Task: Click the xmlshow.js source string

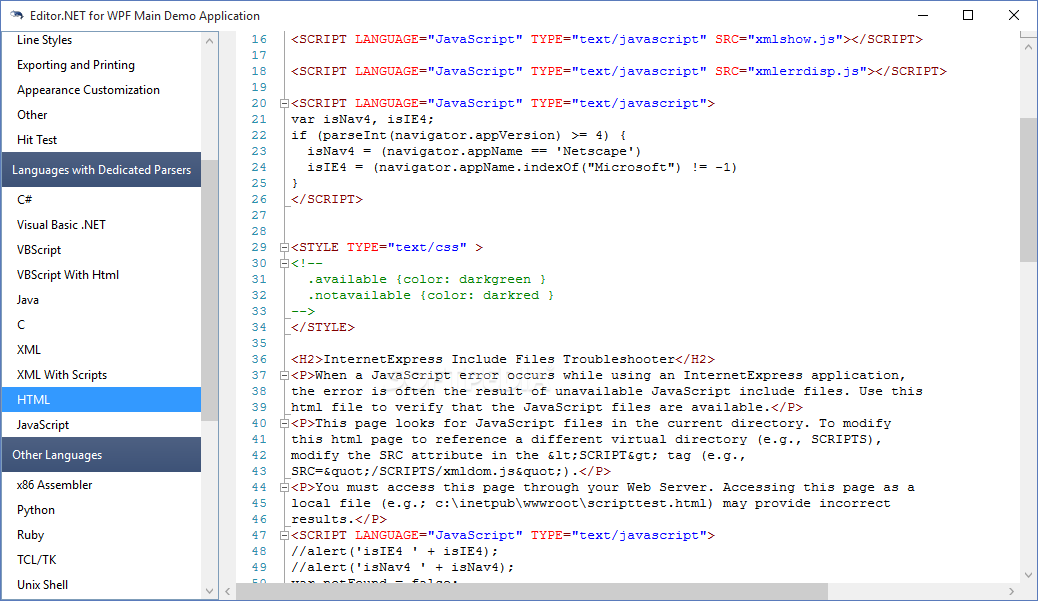Action: [796, 39]
